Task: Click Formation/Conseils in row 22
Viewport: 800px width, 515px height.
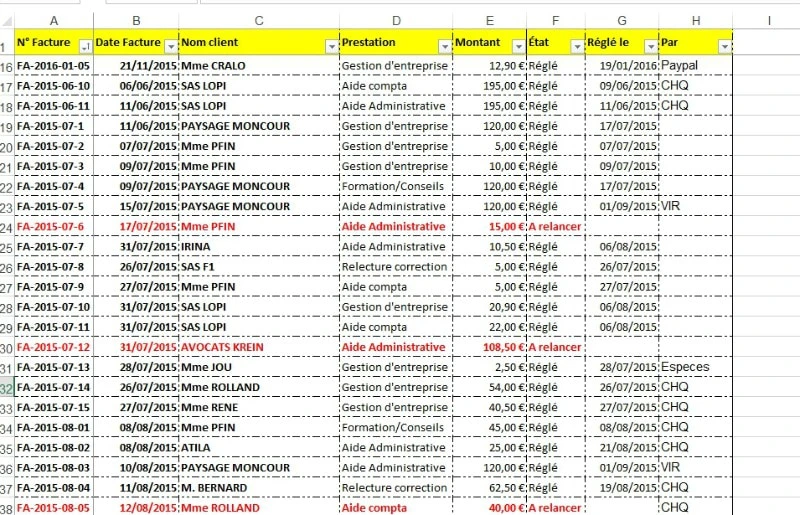Action: [396, 186]
